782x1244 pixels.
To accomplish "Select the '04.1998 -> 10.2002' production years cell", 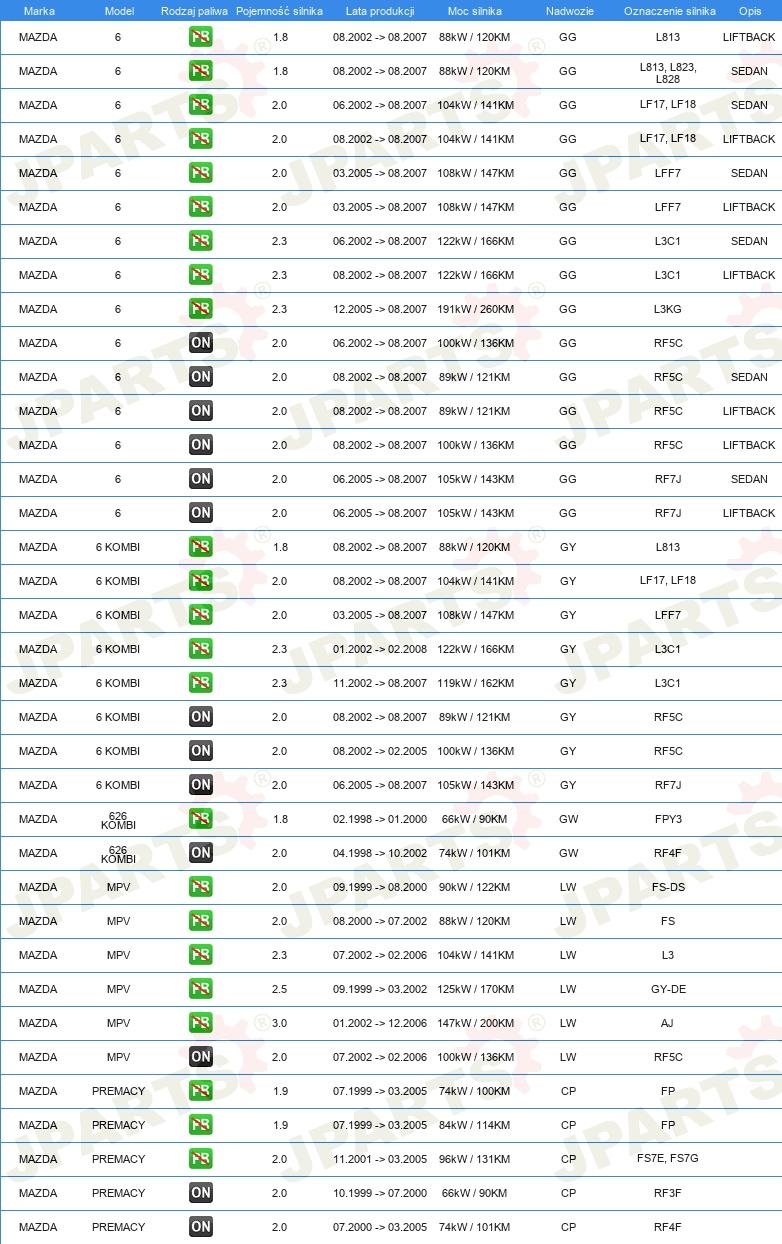I will [x=380, y=853].
